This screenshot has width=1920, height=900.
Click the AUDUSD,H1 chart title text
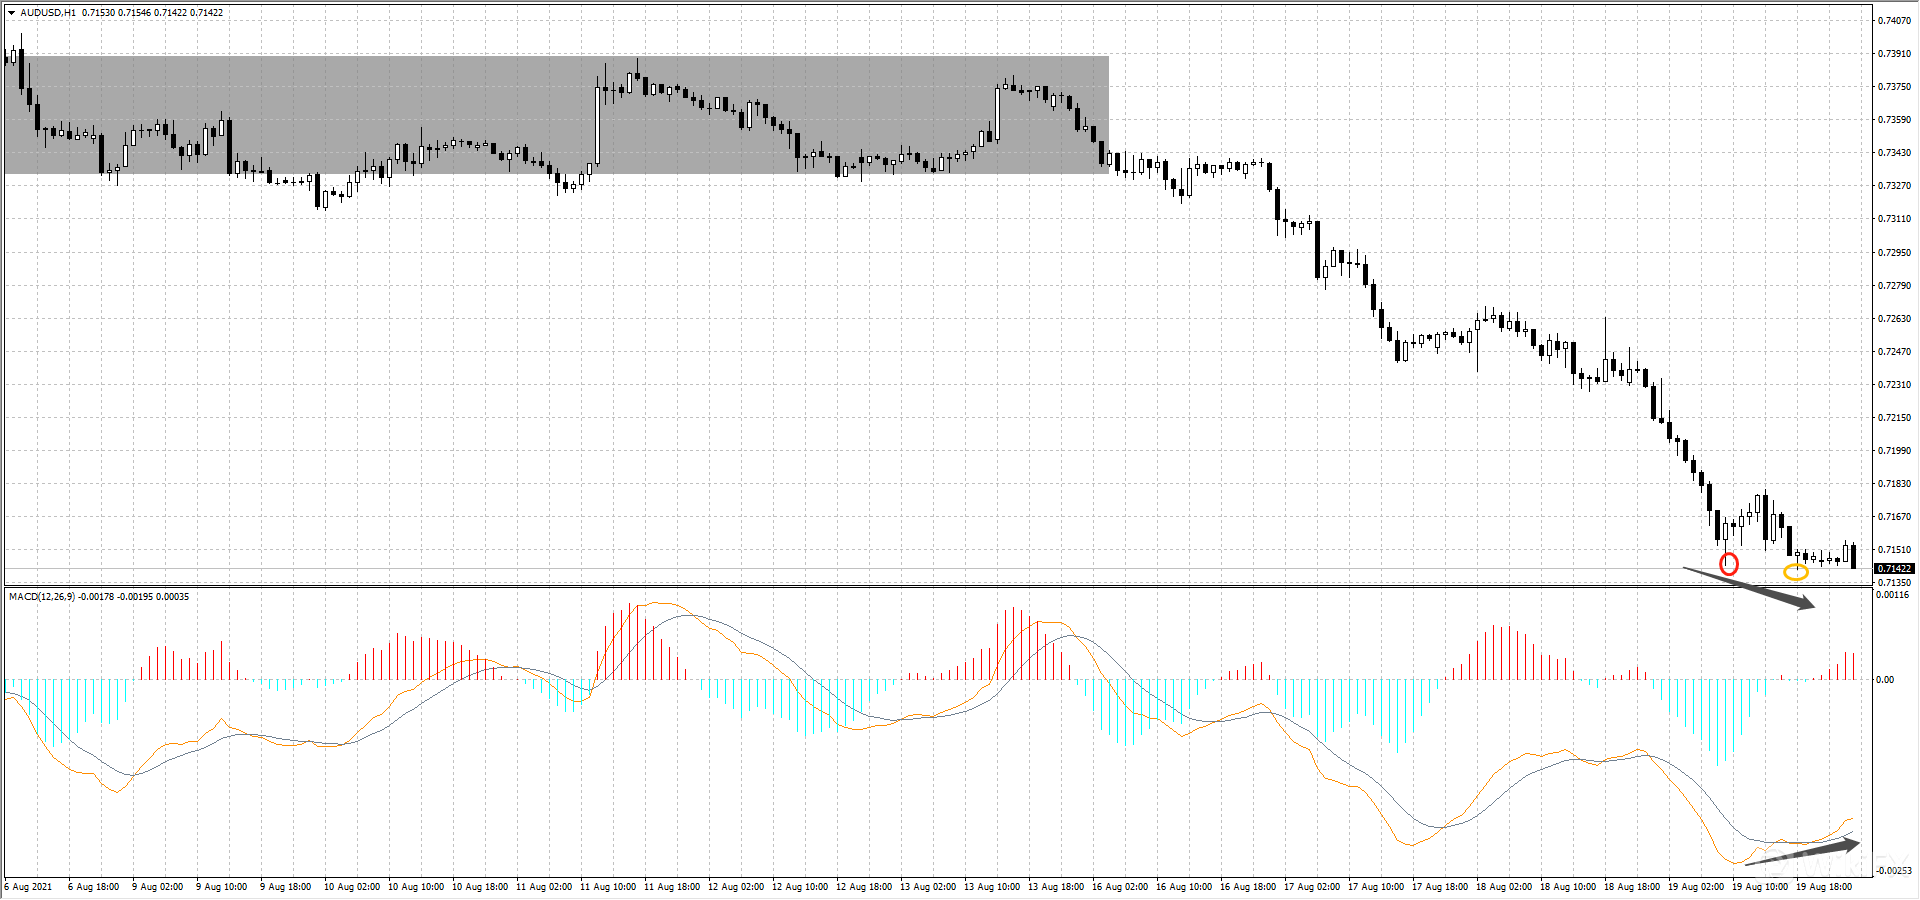tap(48, 13)
